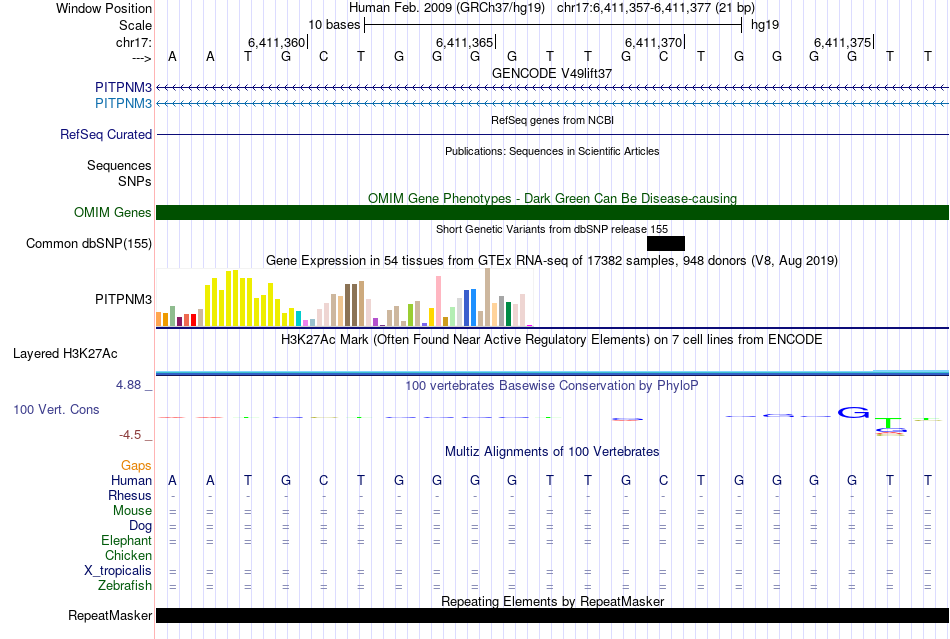Click the GTEx PITPNM3 track label
The height and width of the screenshot is (639, 950).
(123, 299)
